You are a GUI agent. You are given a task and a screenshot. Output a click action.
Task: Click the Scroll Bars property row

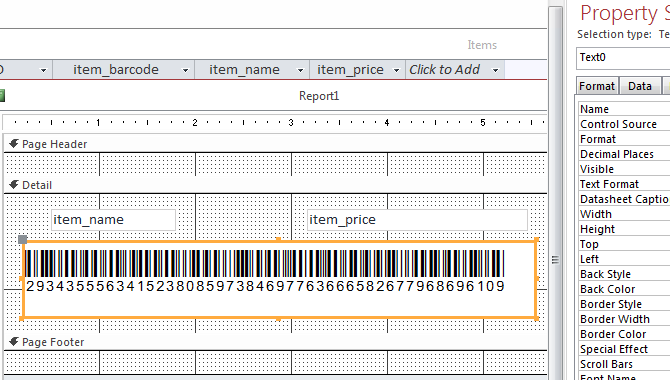coord(624,364)
